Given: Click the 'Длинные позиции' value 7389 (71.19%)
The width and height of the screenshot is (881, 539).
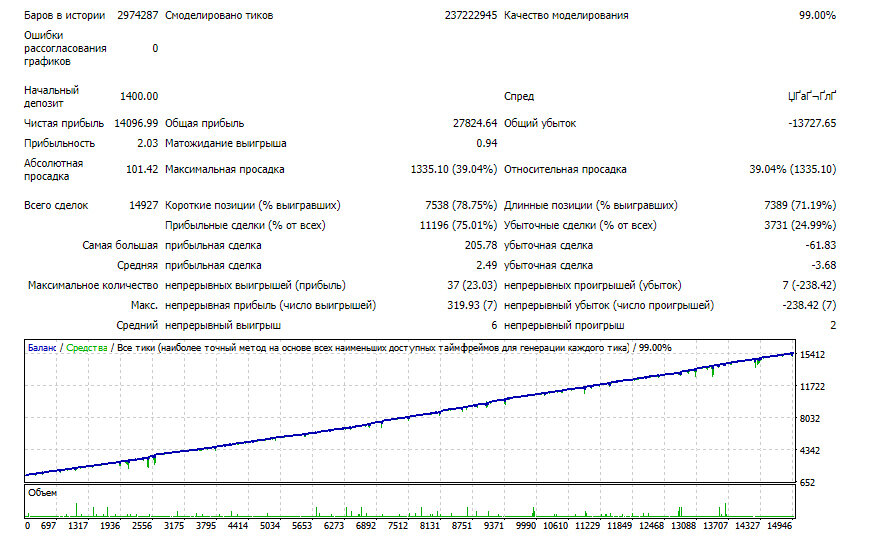Looking at the screenshot, I should [800, 205].
